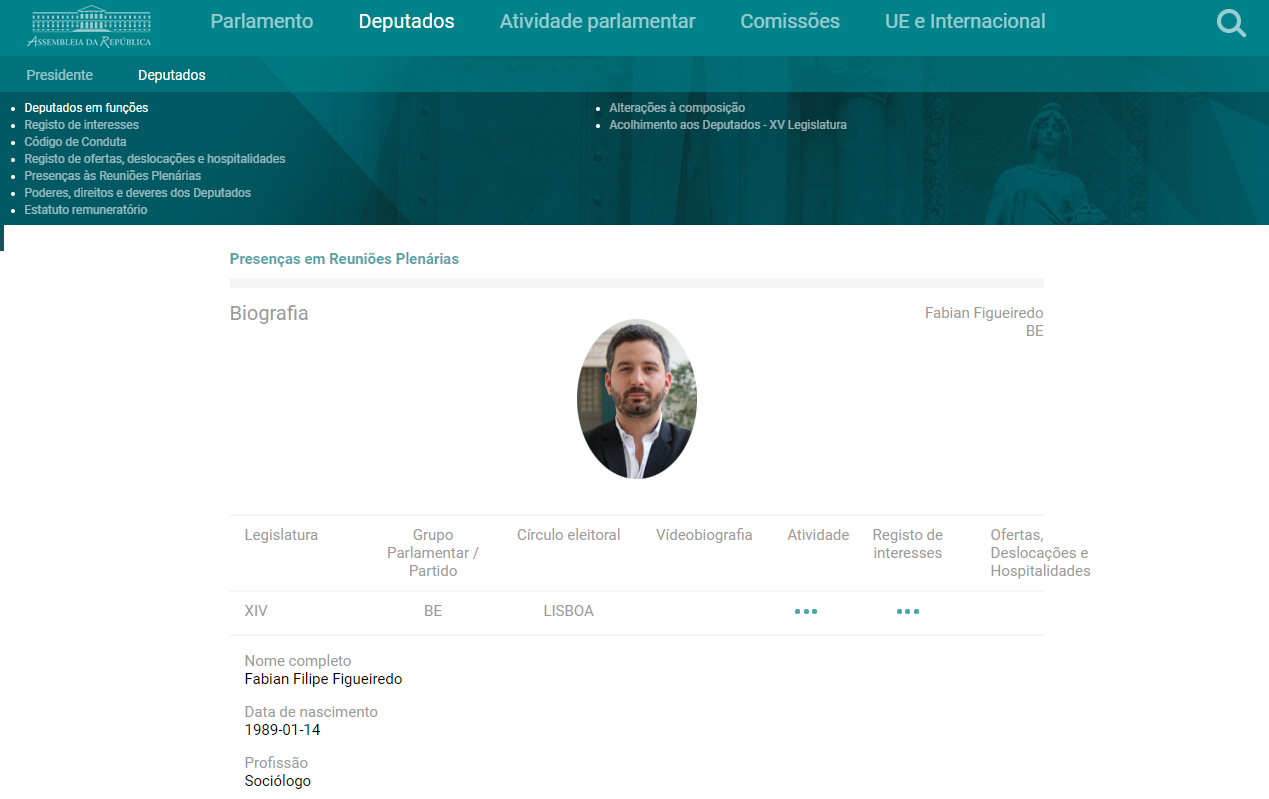1269x799 pixels.
Task: Open the Atividade three-dots icon
Action: [x=805, y=611]
